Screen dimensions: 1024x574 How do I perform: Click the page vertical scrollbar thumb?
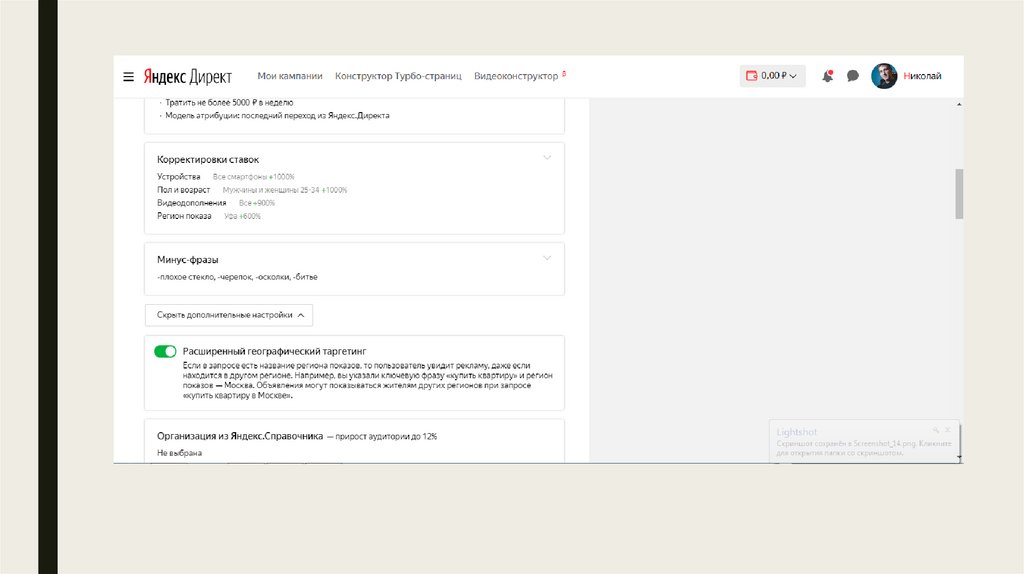[x=959, y=194]
